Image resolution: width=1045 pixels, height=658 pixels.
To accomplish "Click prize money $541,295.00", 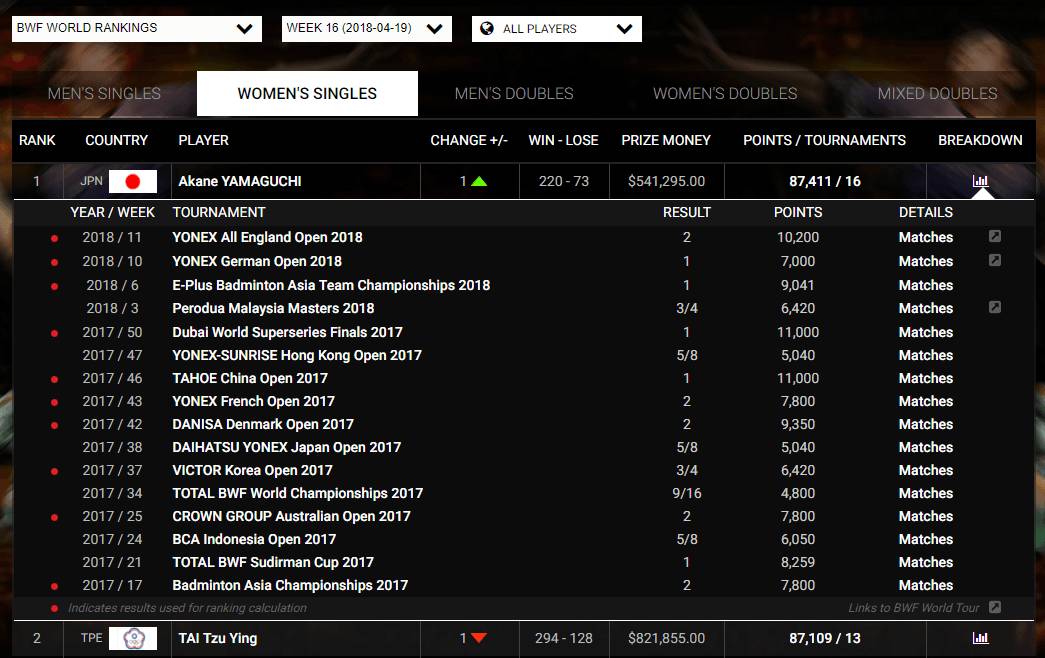I will [666, 181].
